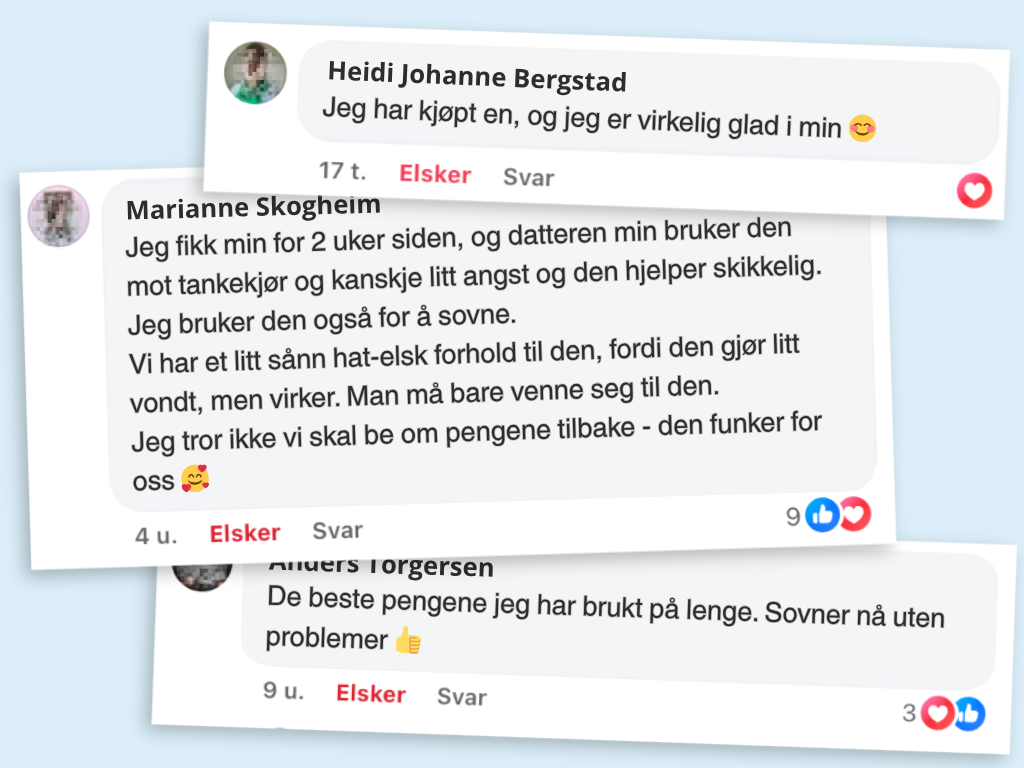Reply with Svar on Anders' comment

tap(462, 697)
